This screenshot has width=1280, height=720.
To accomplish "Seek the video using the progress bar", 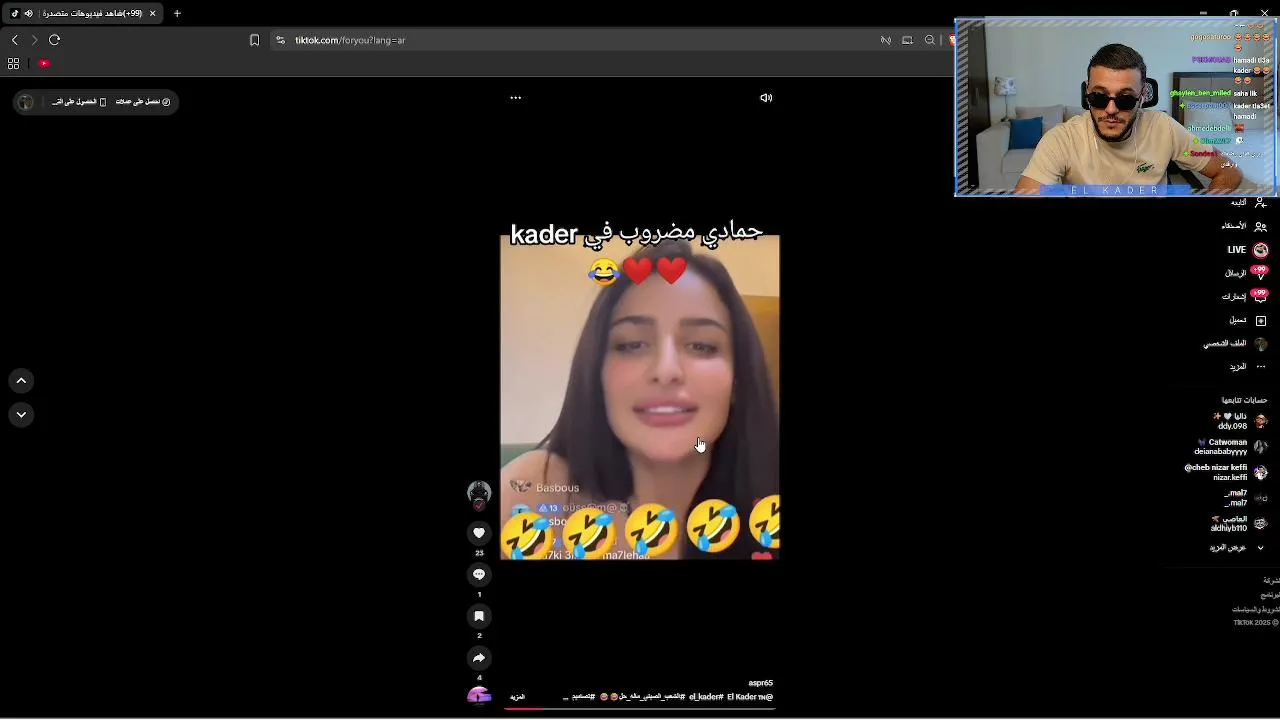I will point(639,708).
